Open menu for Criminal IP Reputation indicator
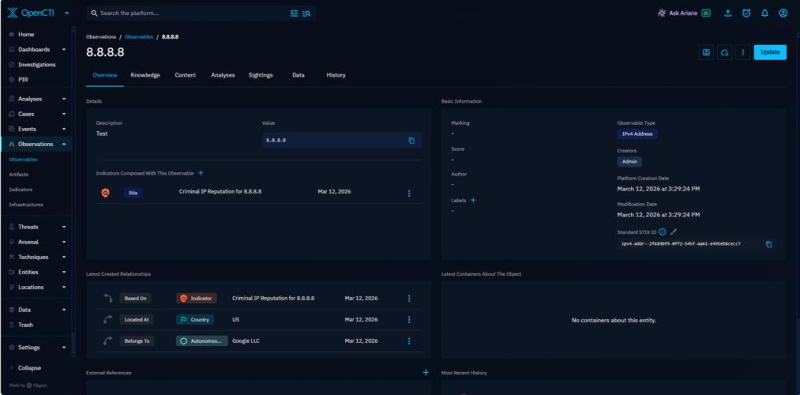The height and width of the screenshot is (395, 800). 409,193
